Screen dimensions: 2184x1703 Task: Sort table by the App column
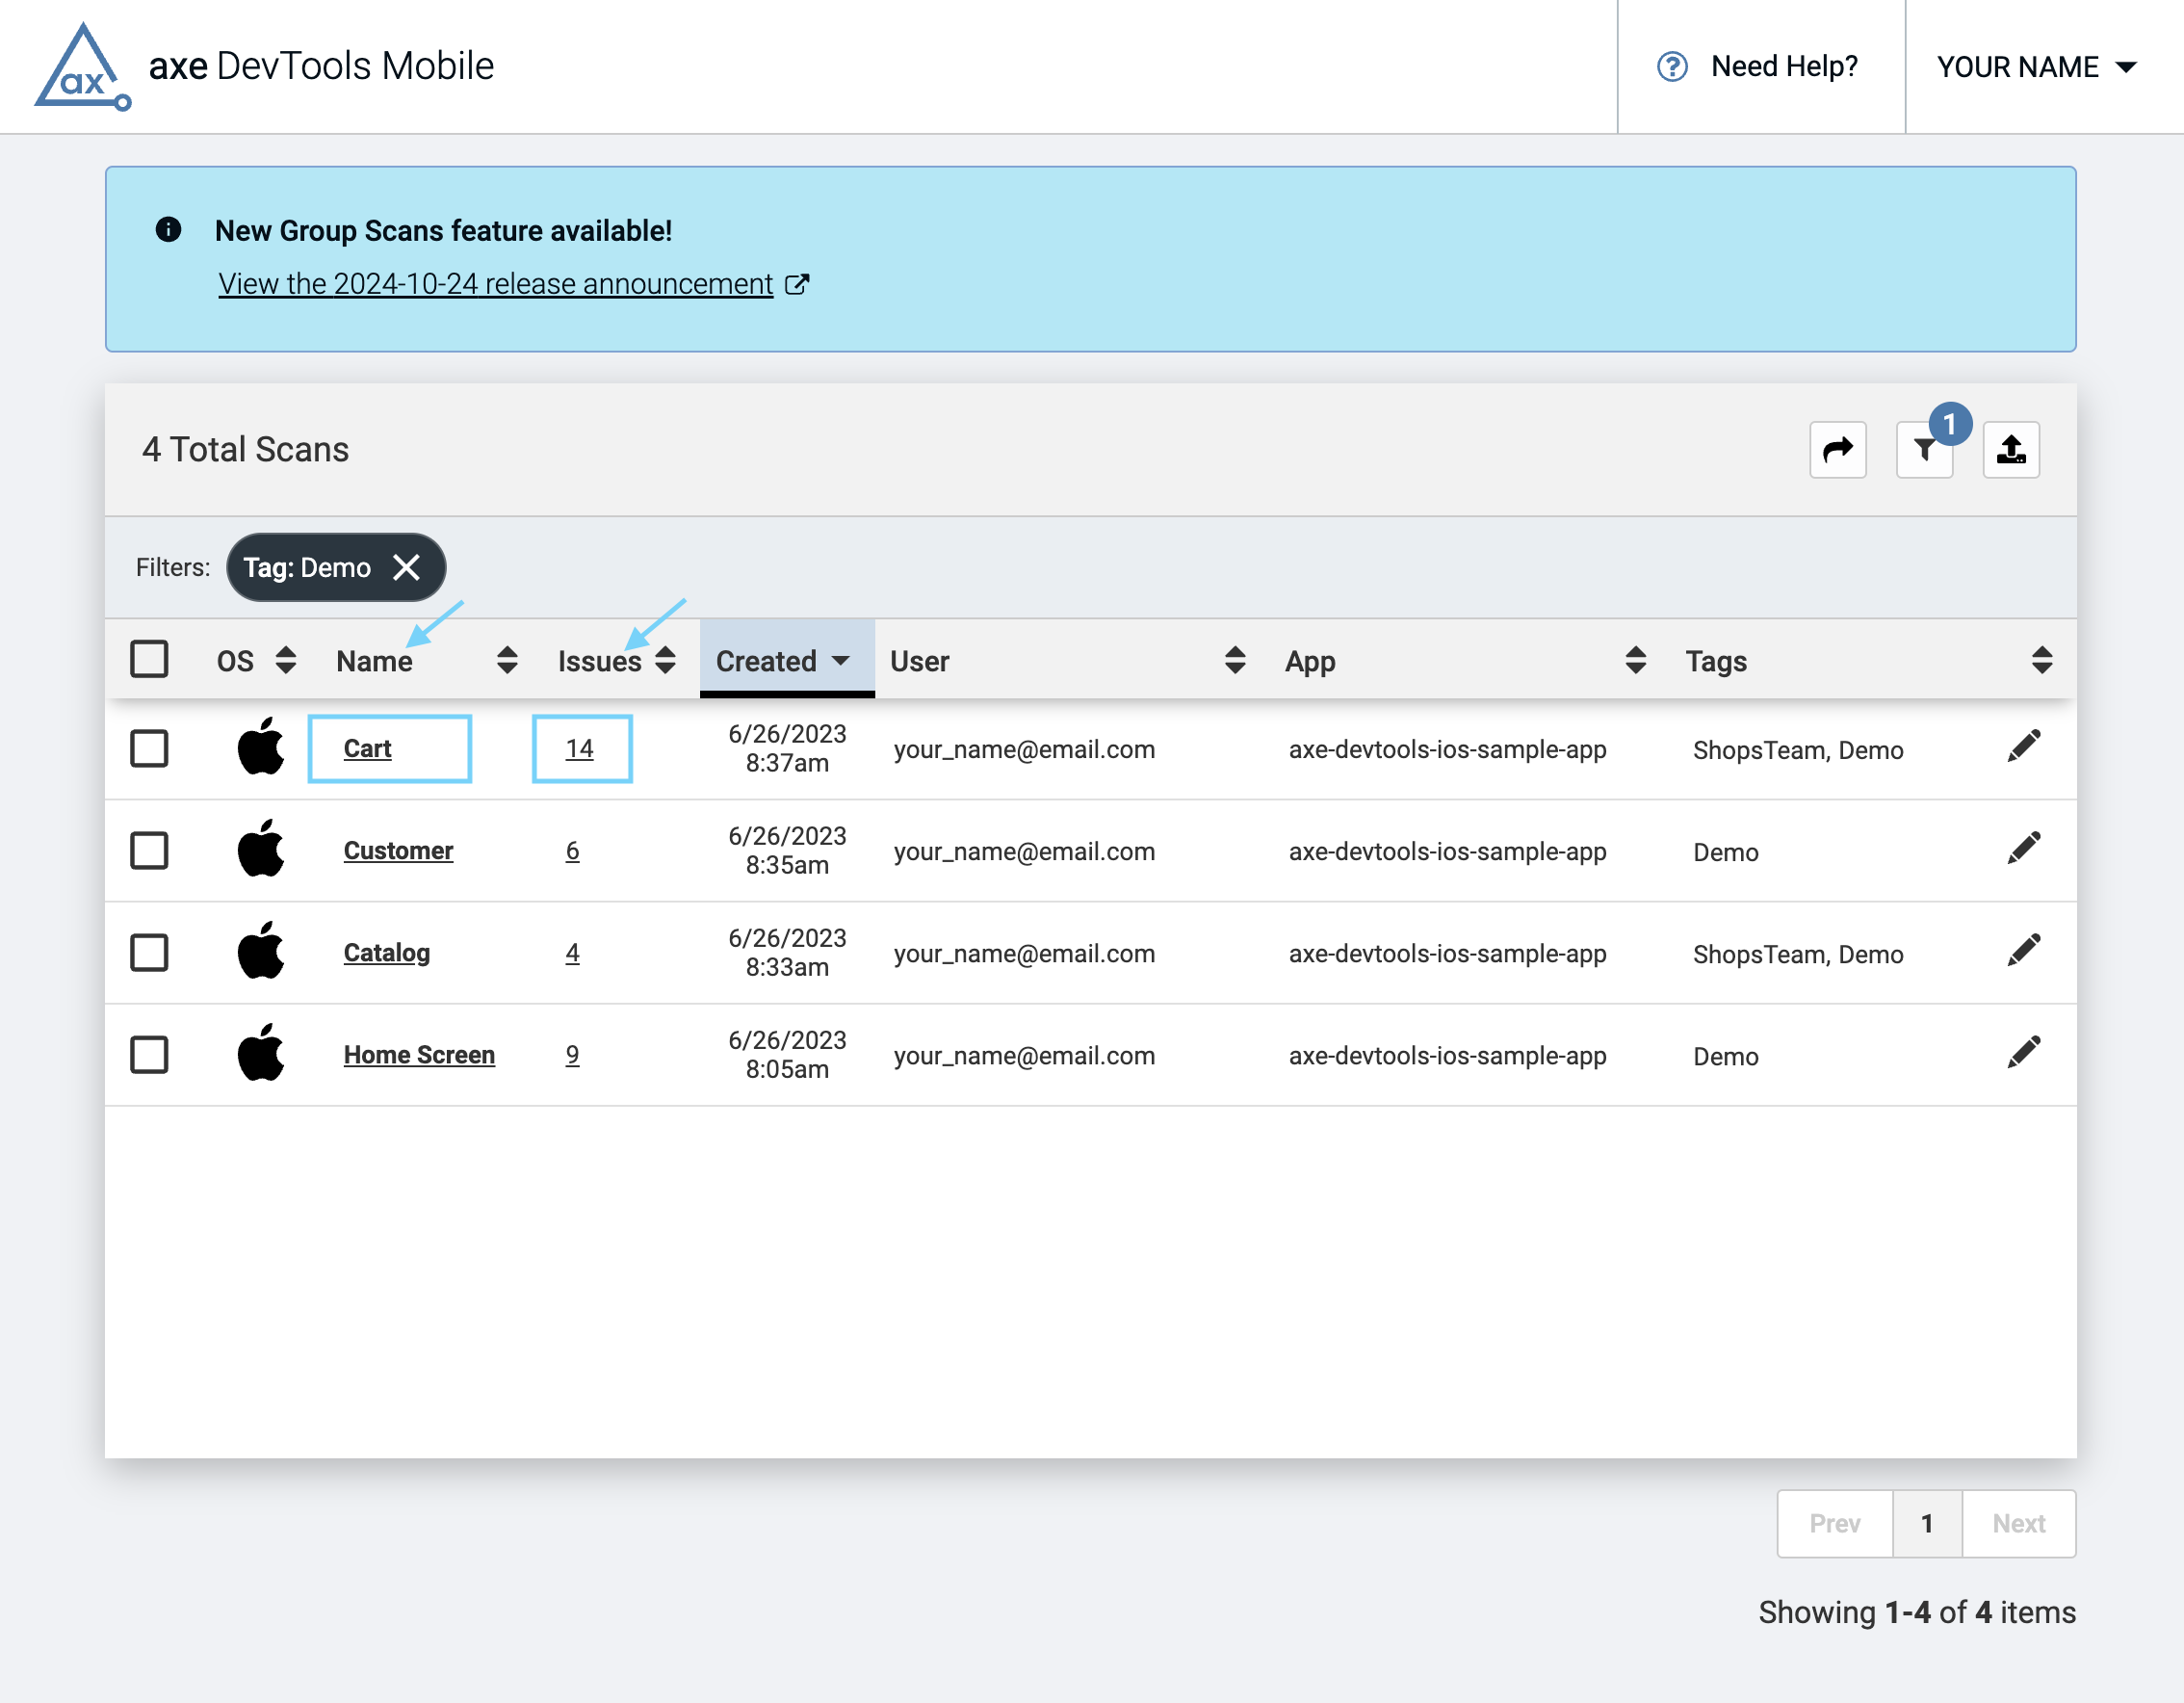point(1635,660)
